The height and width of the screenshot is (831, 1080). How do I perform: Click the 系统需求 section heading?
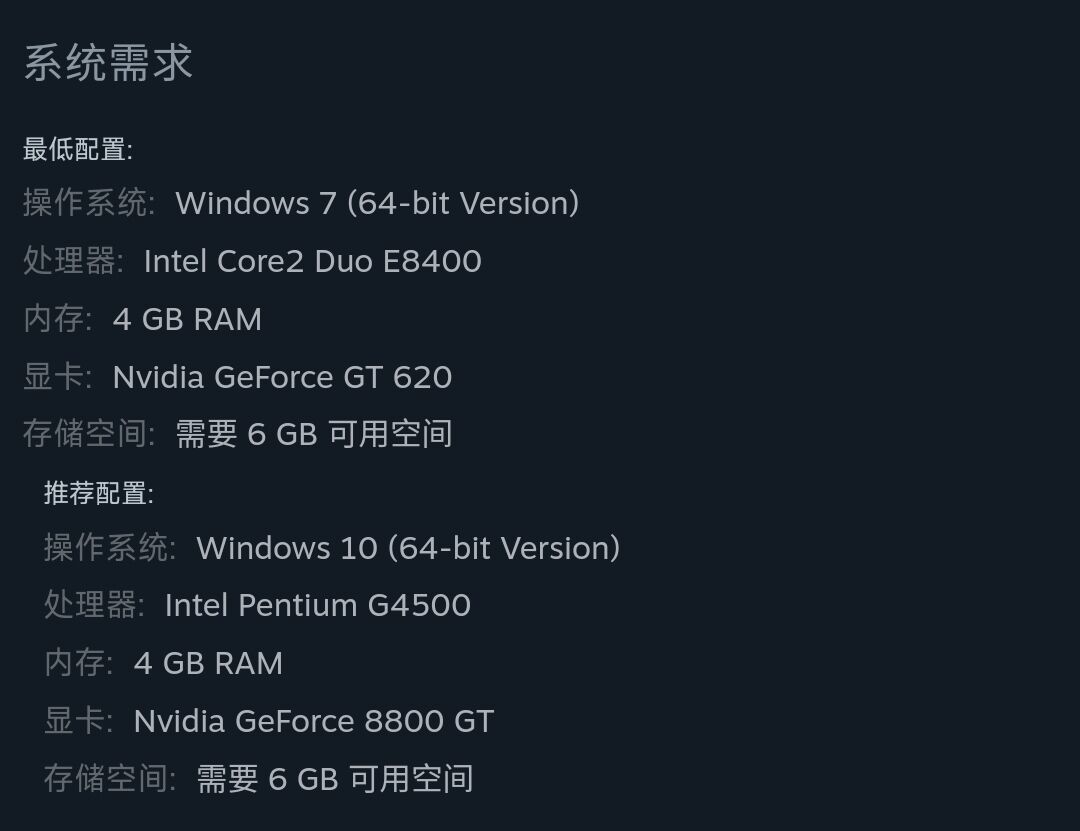108,63
